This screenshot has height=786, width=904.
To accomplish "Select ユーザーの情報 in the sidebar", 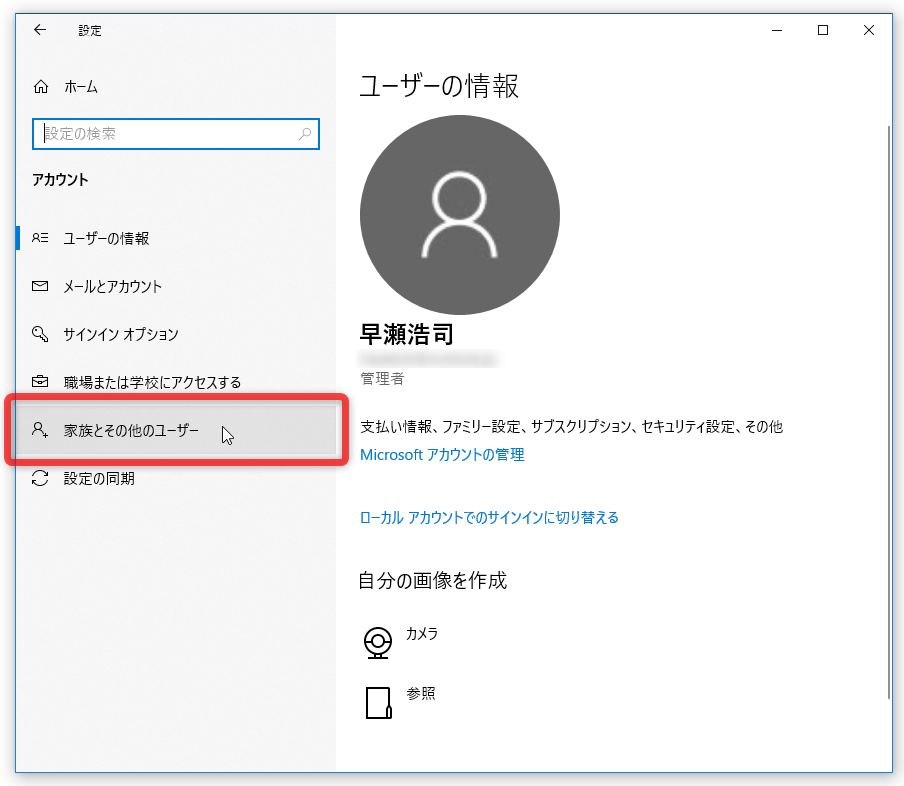I will (x=176, y=238).
